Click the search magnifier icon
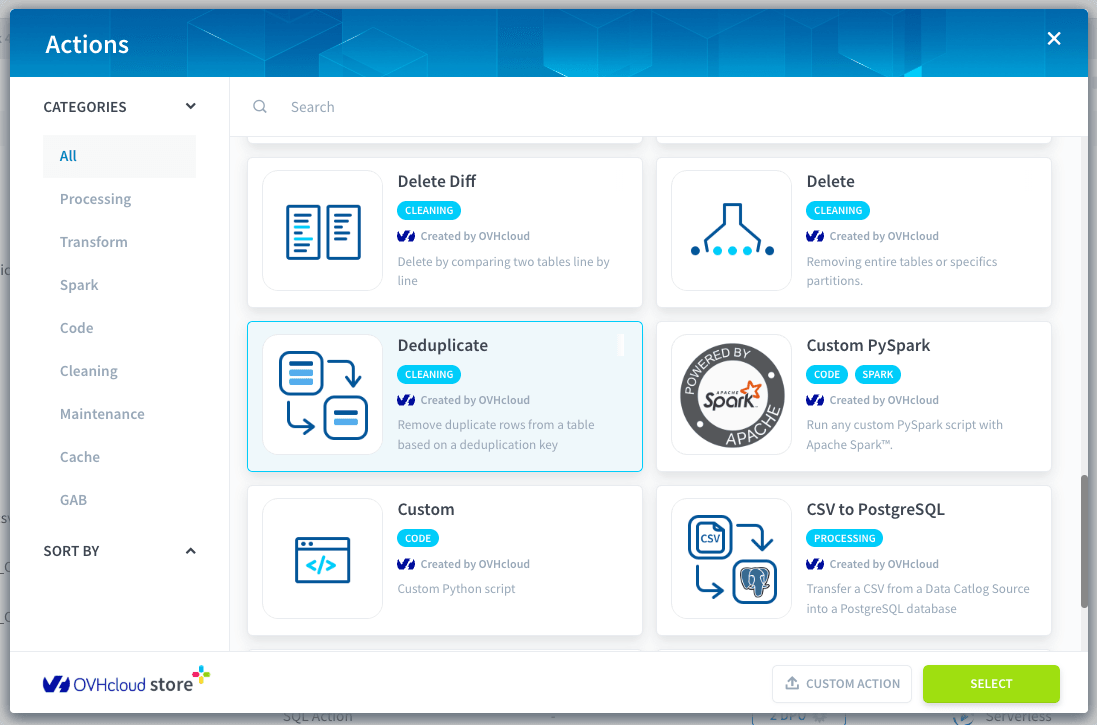The width and height of the screenshot is (1097, 725). [x=260, y=106]
